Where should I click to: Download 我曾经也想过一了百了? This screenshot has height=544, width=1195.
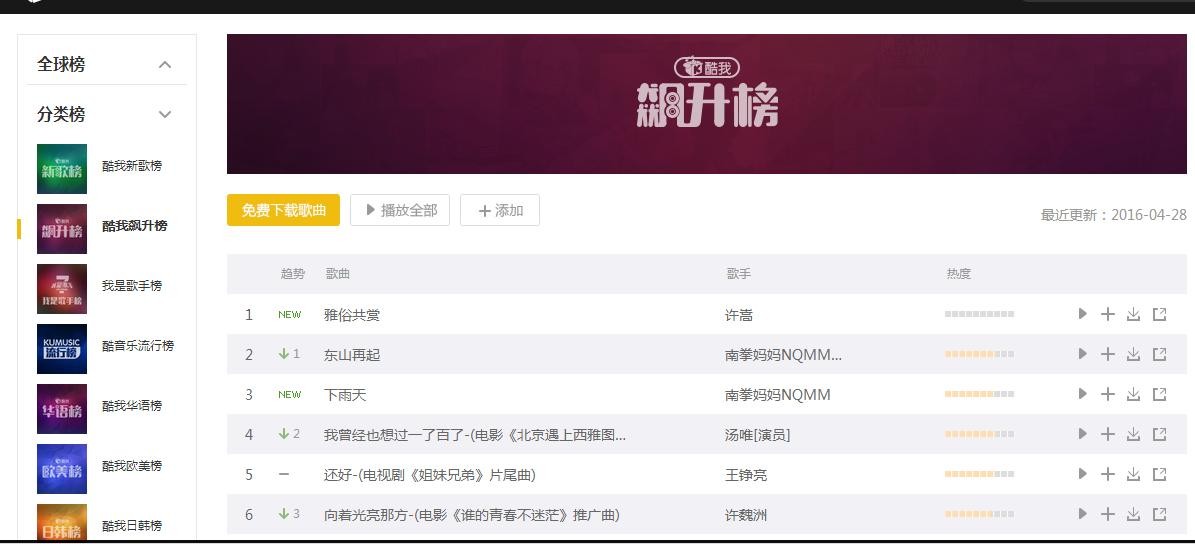pos(1133,434)
